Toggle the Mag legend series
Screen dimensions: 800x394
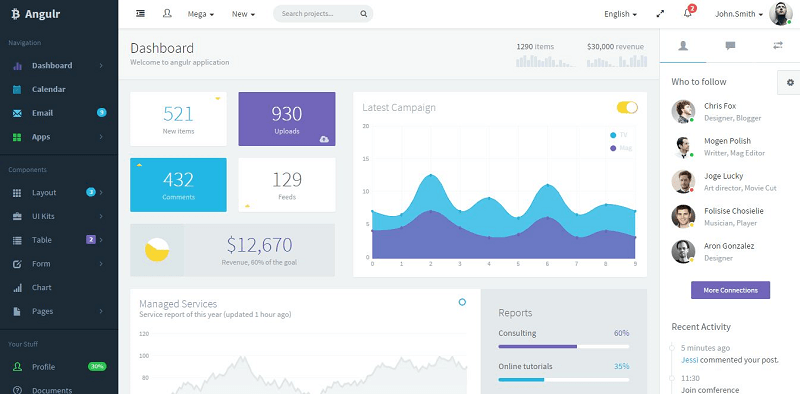click(621, 148)
